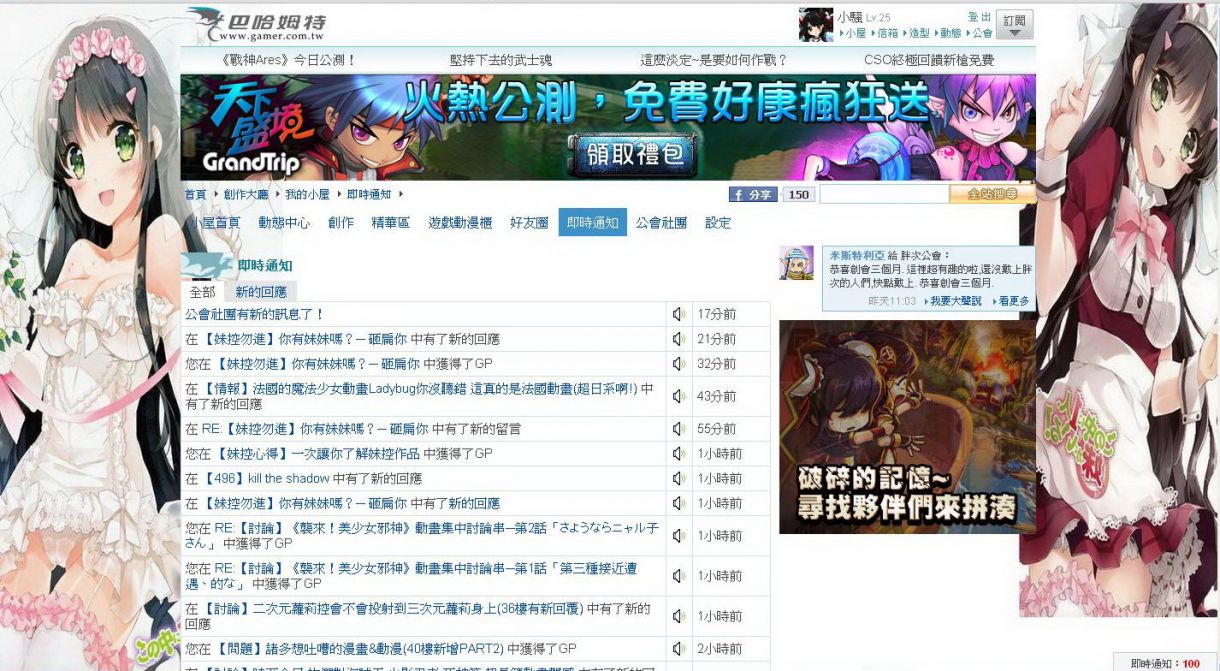Click the 43分前 timestamp text
Image resolution: width=1220 pixels, height=671 pixels.
coord(717,396)
